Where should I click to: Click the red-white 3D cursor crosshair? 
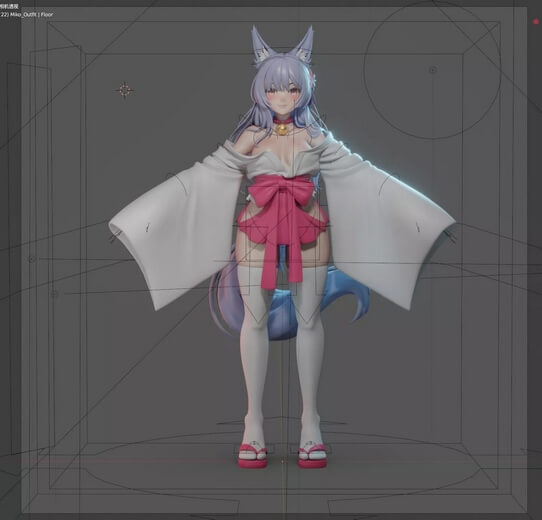tap(124, 91)
